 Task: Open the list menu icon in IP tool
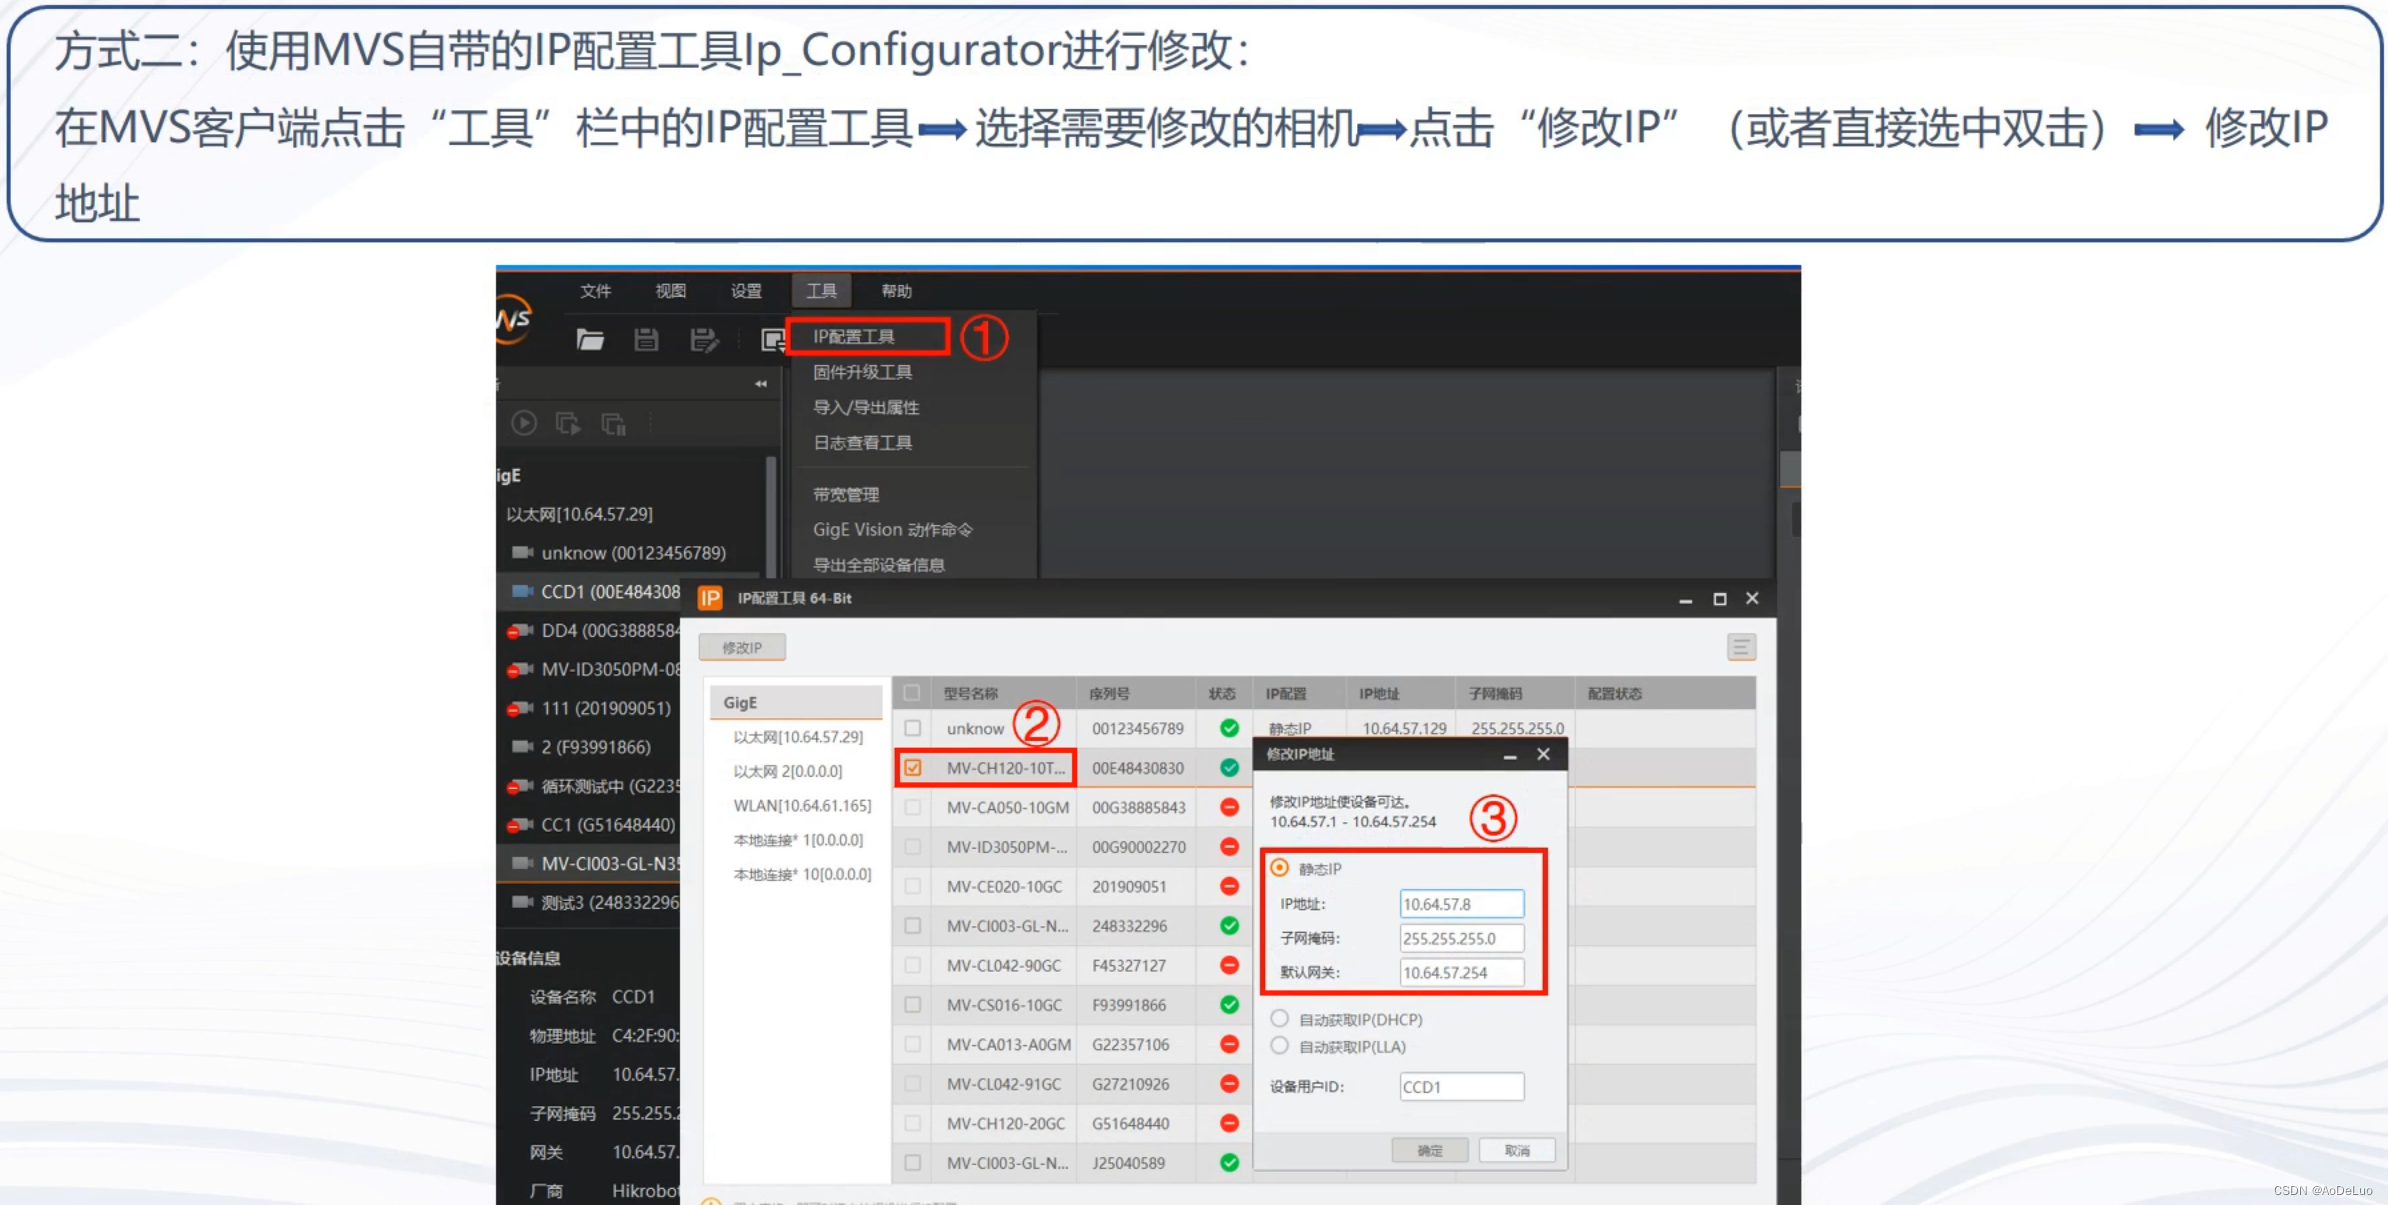click(1741, 648)
